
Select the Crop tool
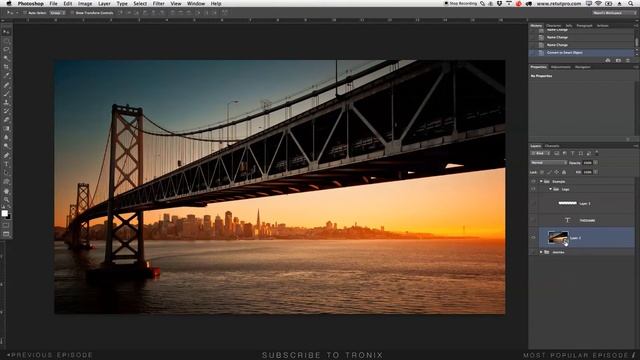pos(6,67)
